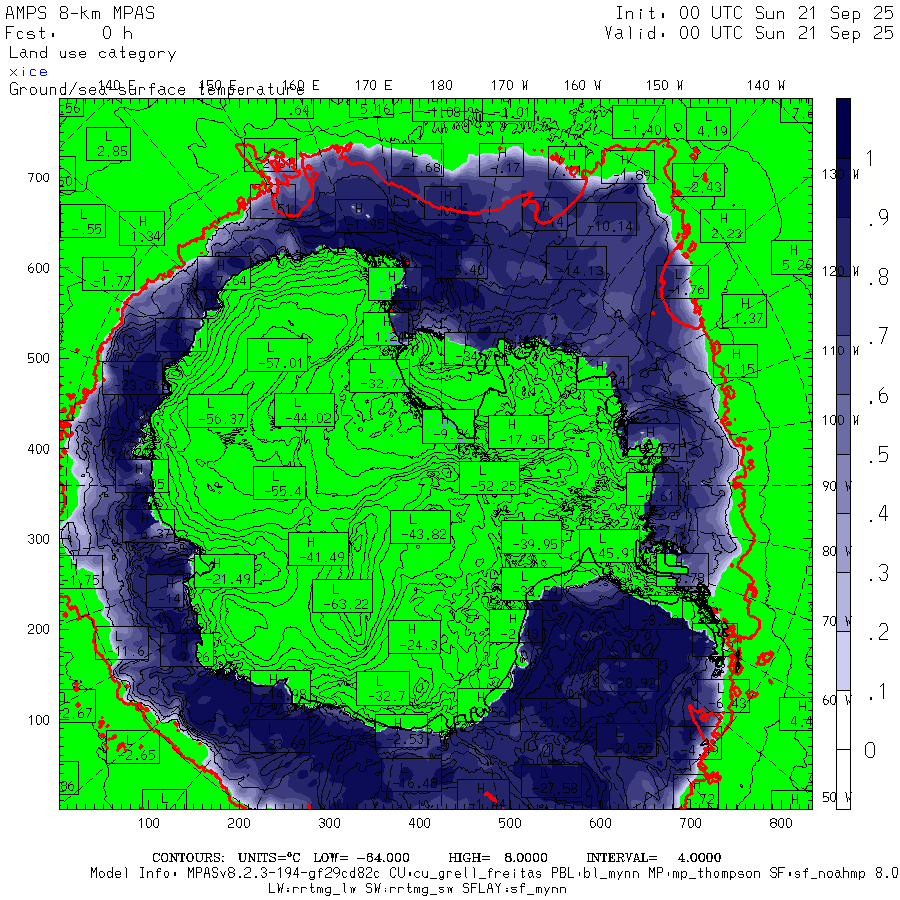This screenshot has width=900, height=900.
Task: Click the 180 longitude label on top axis
Action: pos(440,86)
